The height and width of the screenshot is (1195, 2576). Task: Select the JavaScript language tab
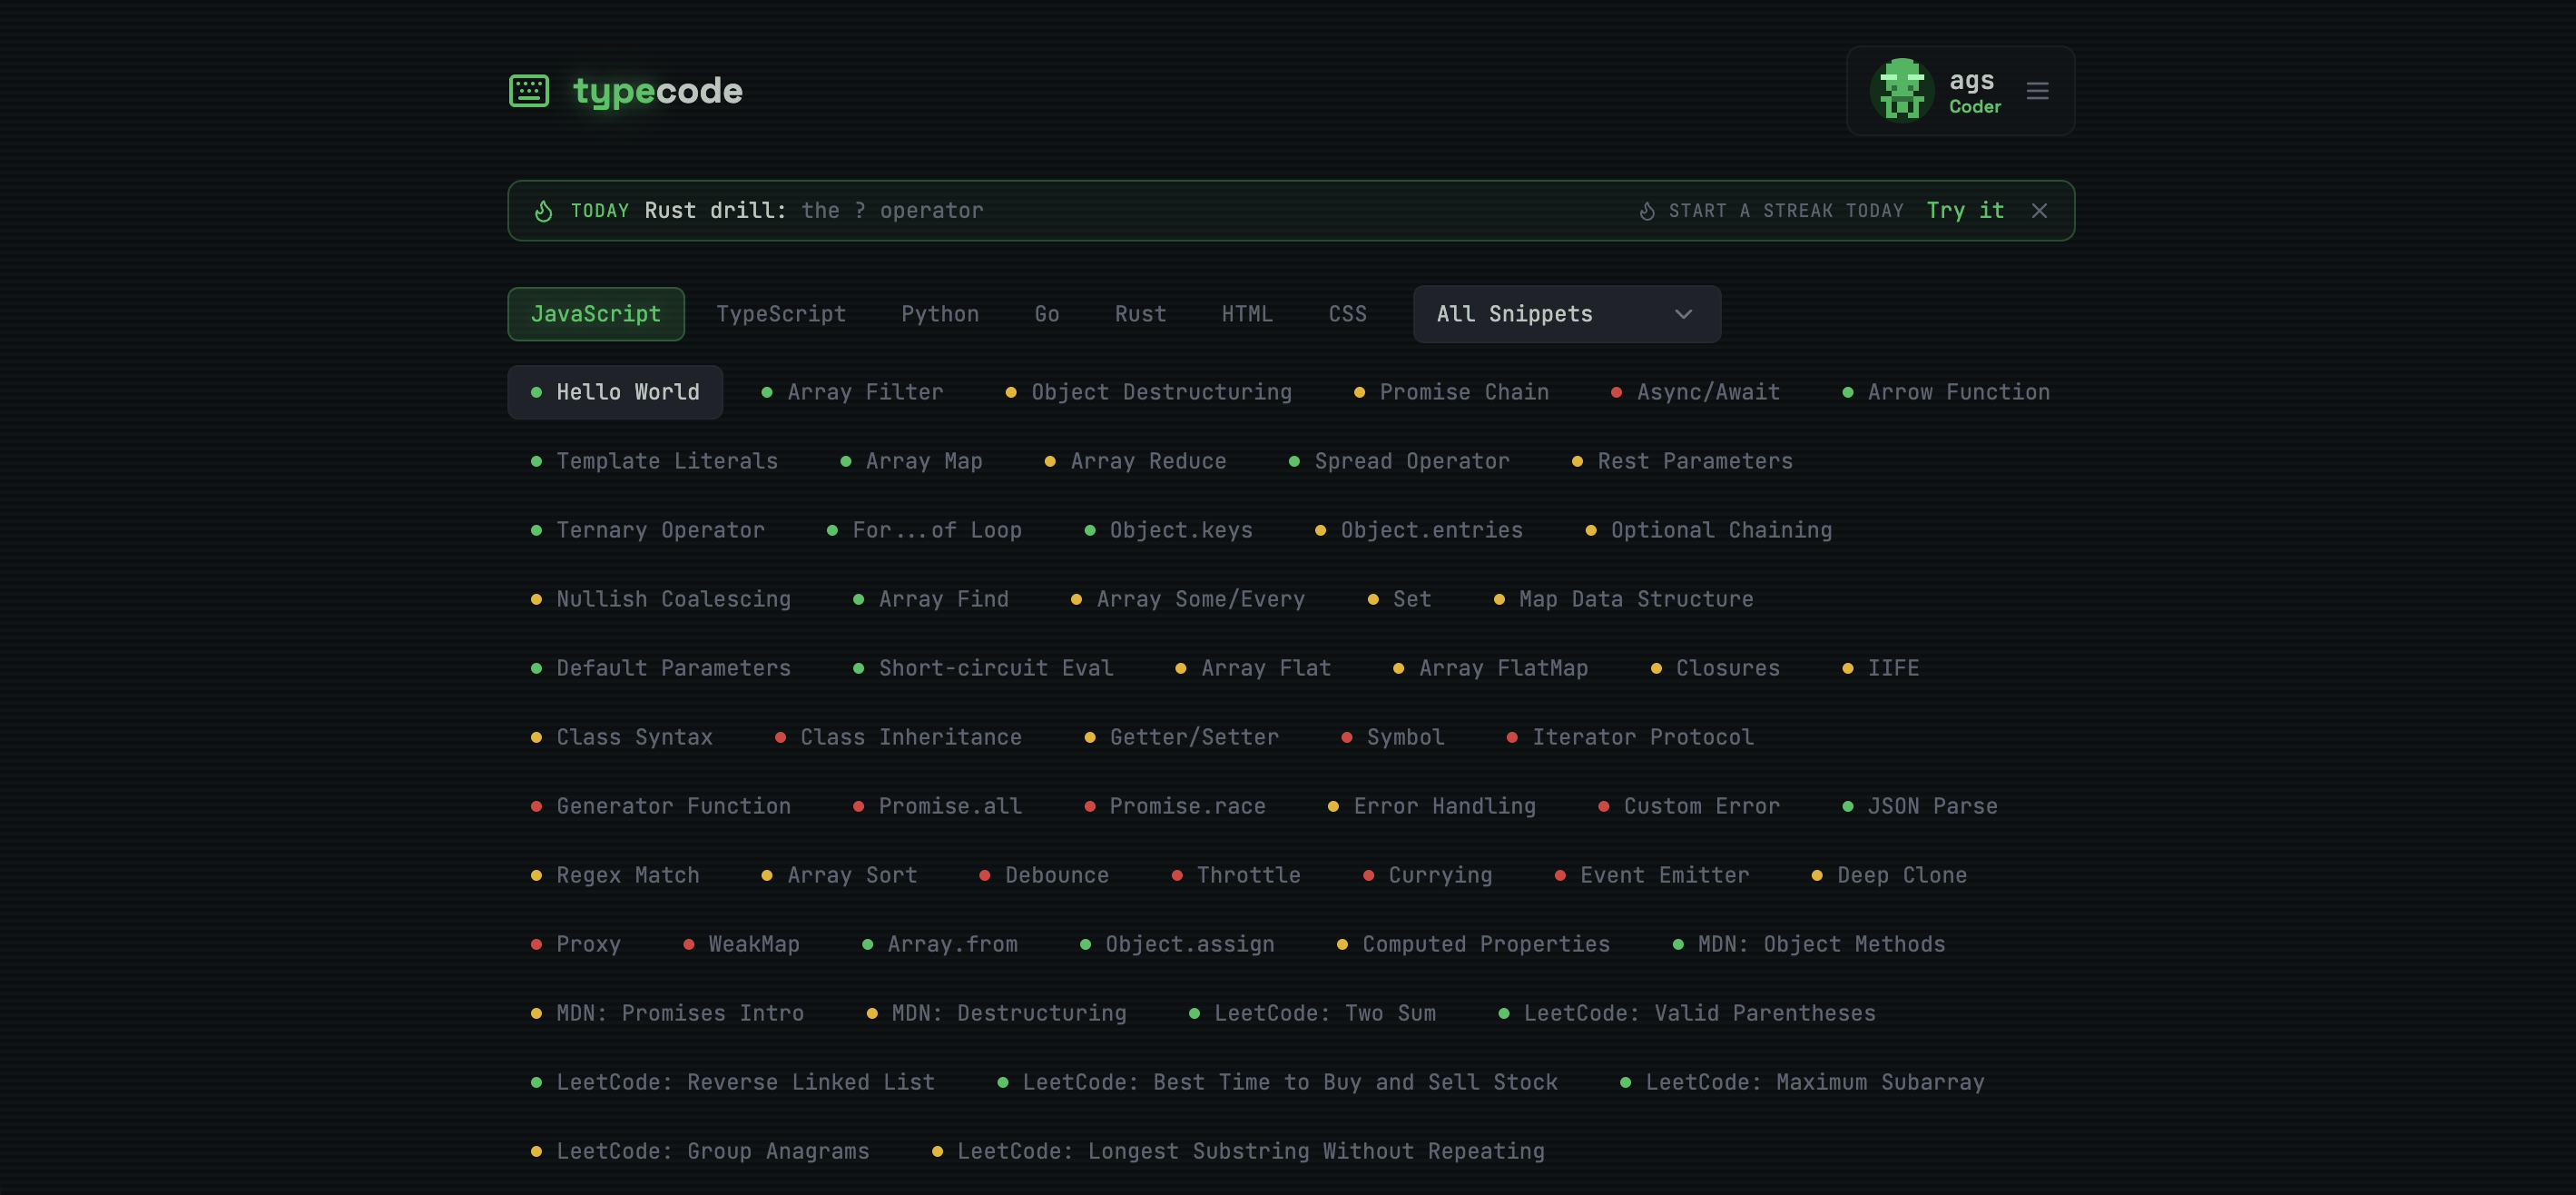click(596, 314)
